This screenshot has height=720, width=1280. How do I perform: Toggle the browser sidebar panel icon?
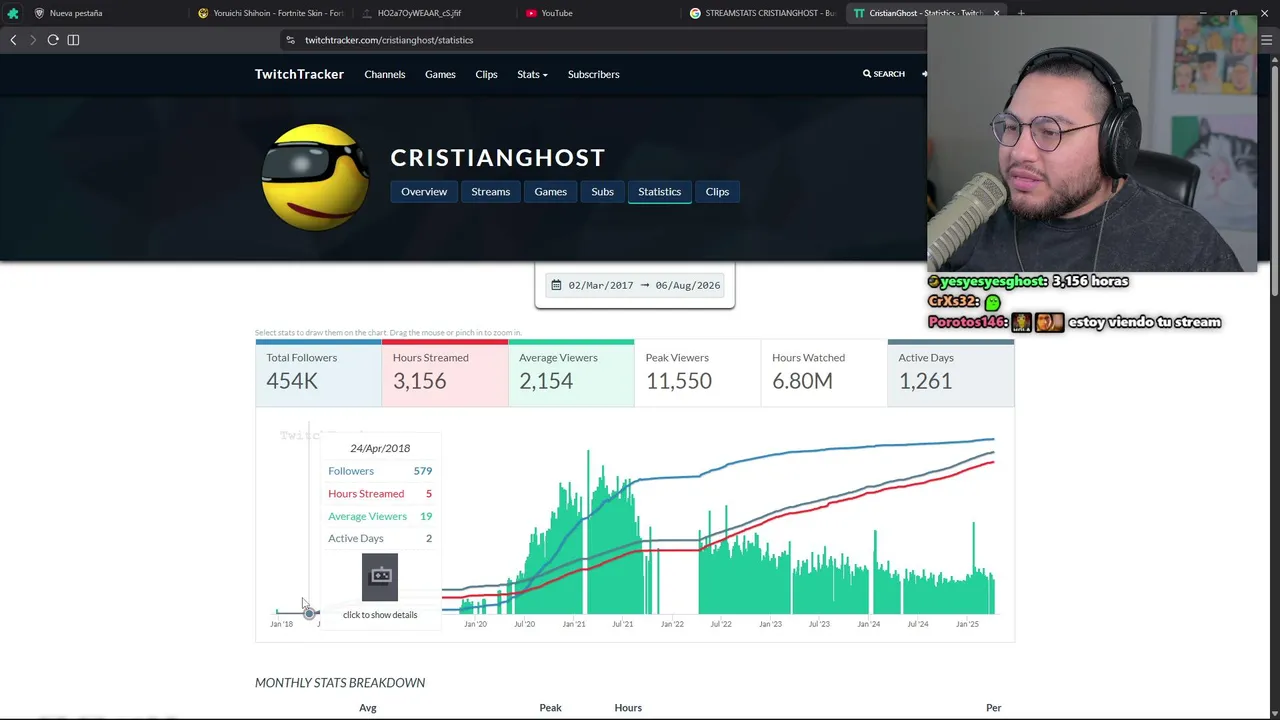tap(73, 40)
